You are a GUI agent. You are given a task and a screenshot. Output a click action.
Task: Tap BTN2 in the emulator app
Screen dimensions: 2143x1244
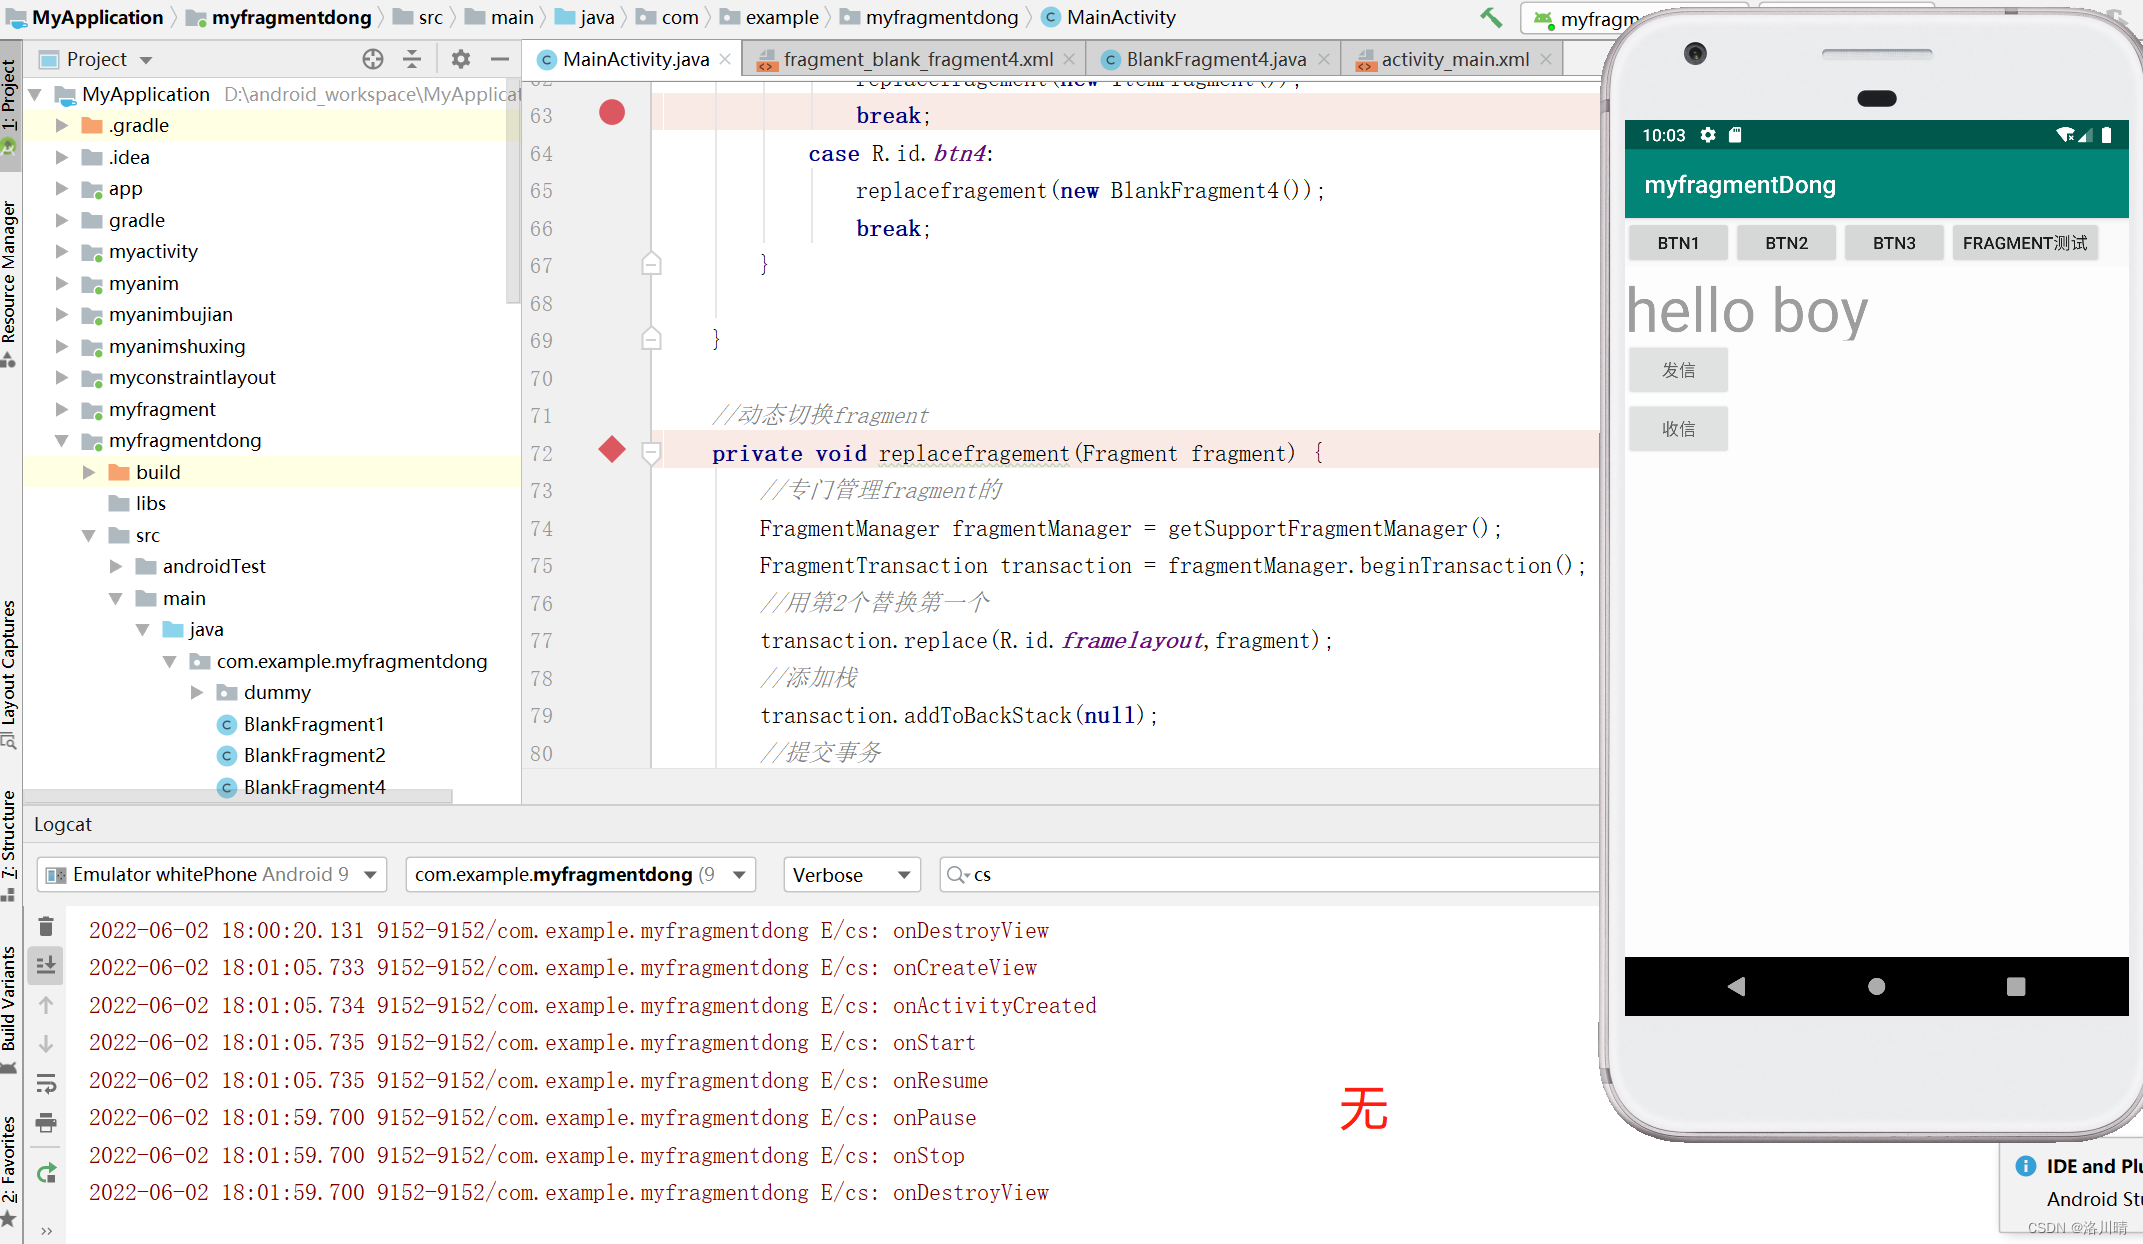coord(1786,243)
